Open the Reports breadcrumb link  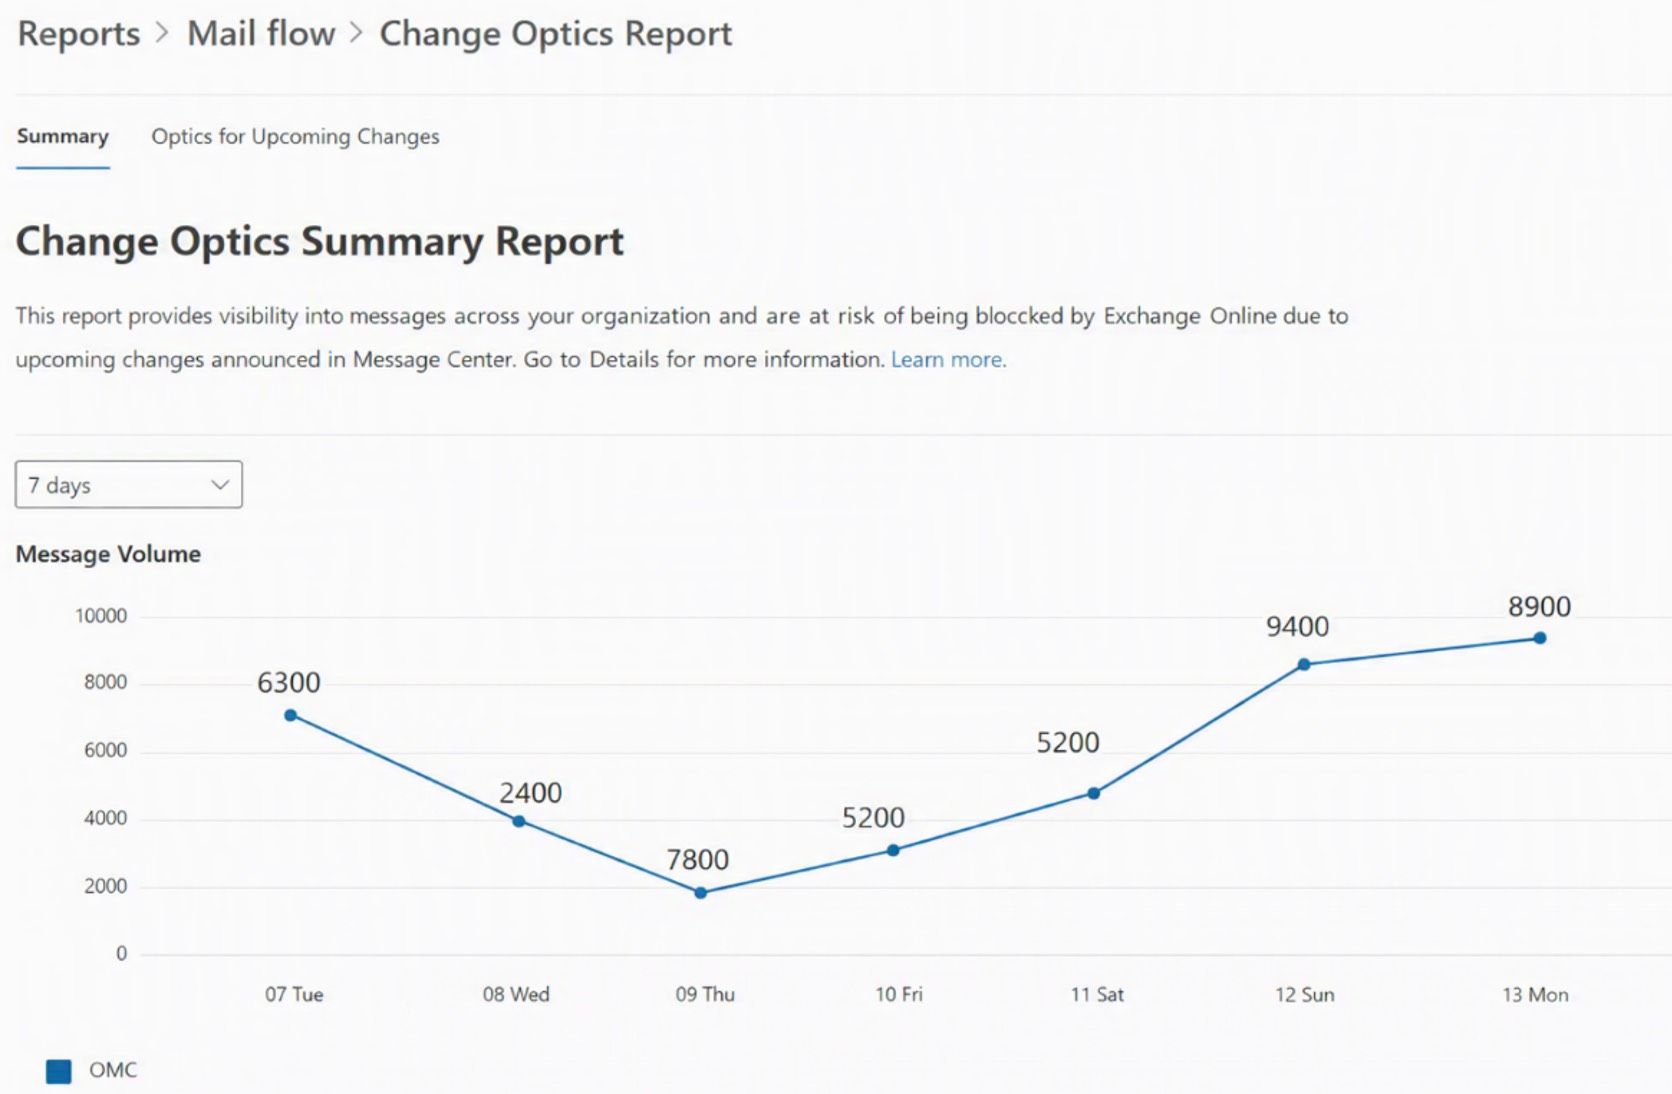point(79,34)
